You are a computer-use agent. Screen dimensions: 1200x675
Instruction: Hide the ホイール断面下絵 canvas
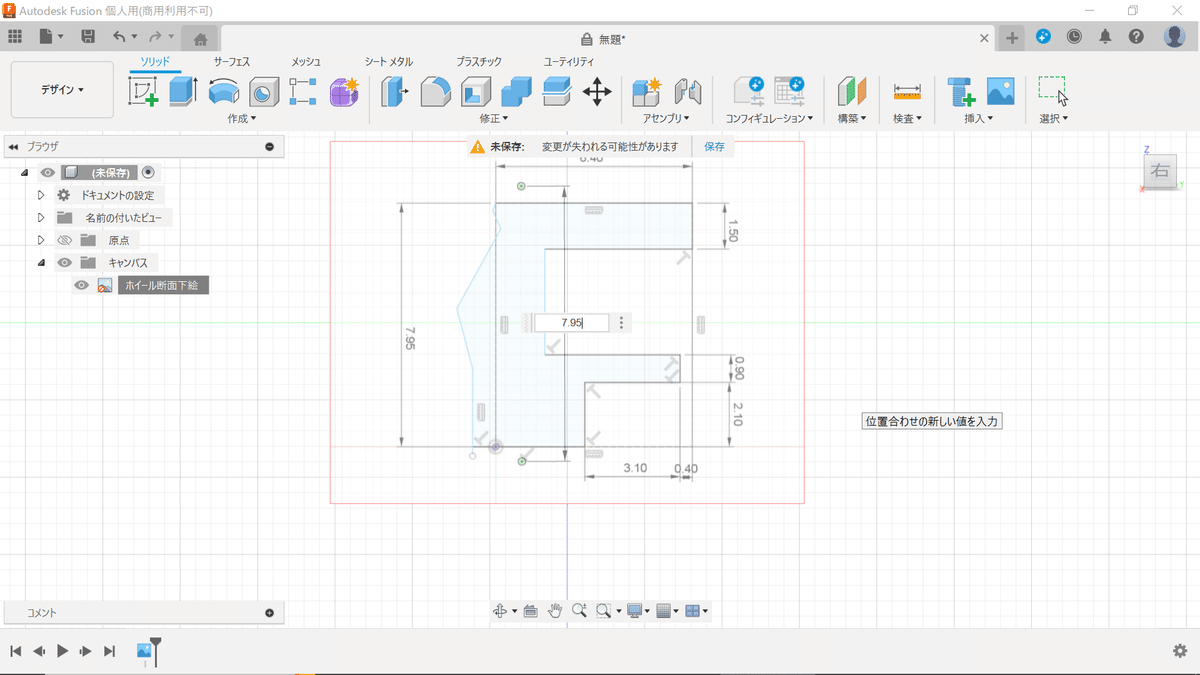[x=82, y=285]
